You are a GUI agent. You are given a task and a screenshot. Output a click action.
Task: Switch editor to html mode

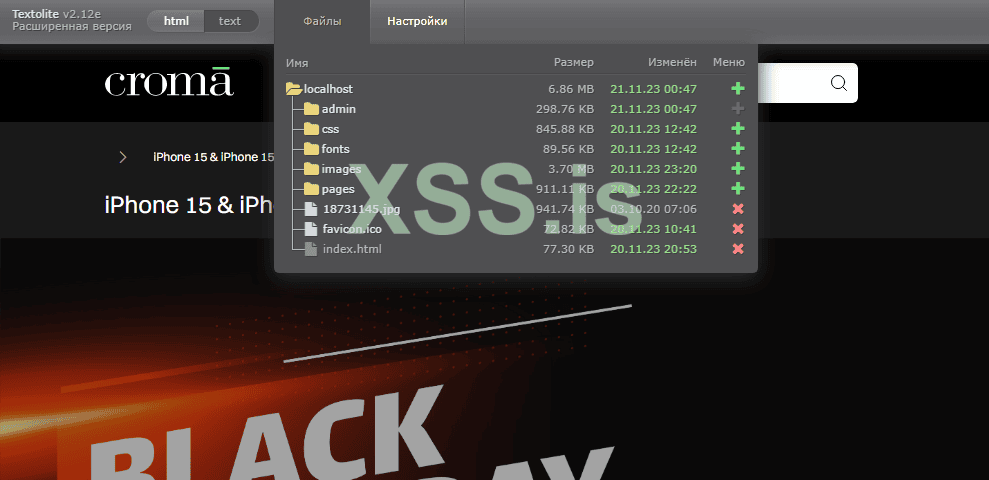(x=176, y=21)
